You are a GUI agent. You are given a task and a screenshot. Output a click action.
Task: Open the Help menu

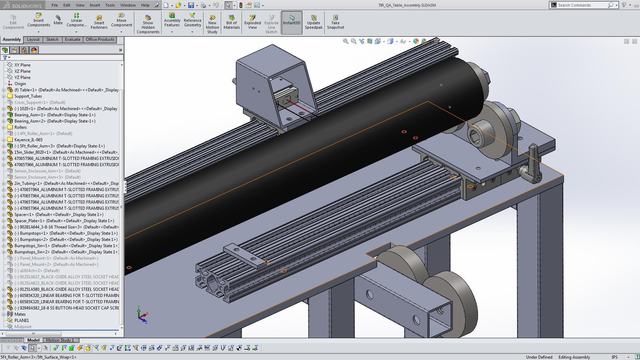[x=145, y=5]
